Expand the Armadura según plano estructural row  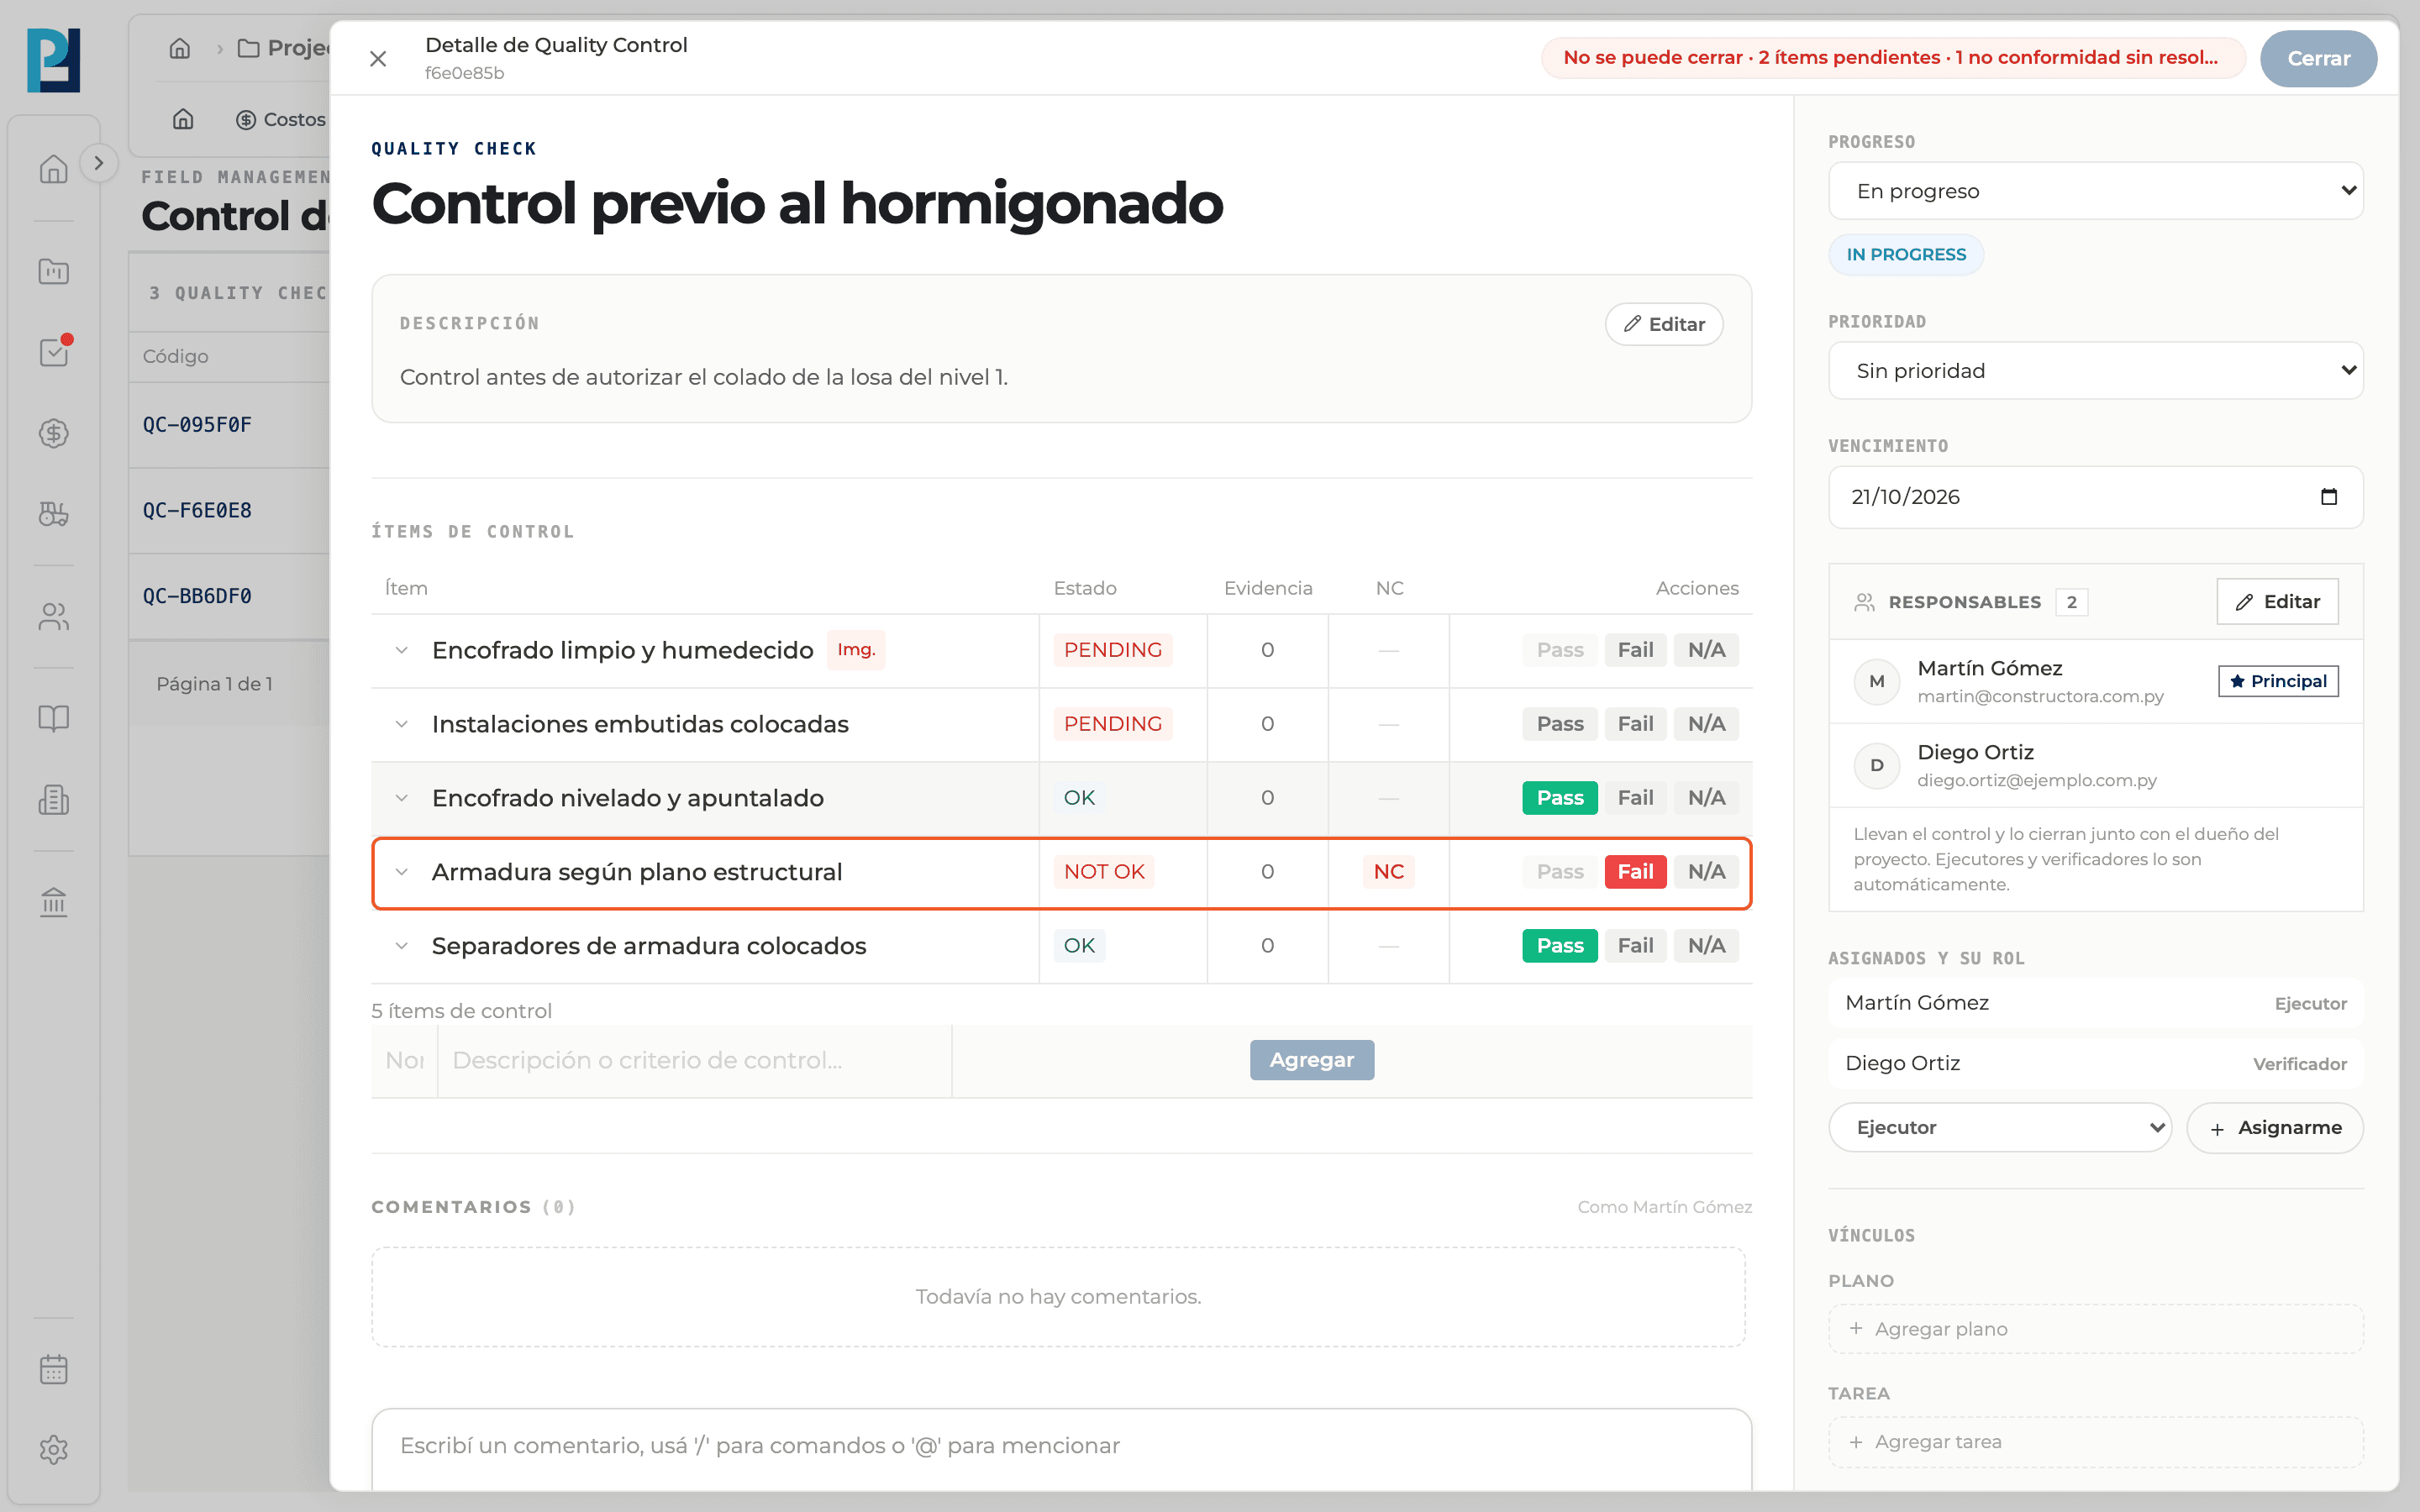coord(402,872)
